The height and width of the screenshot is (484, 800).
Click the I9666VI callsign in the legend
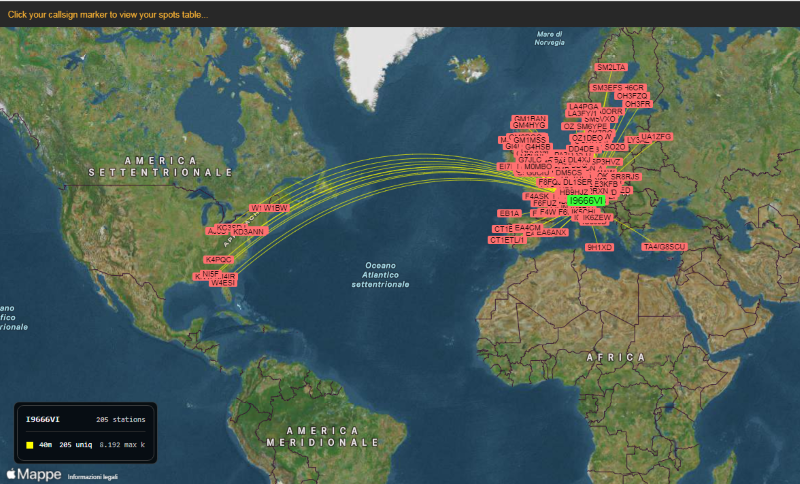click(x=42, y=419)
